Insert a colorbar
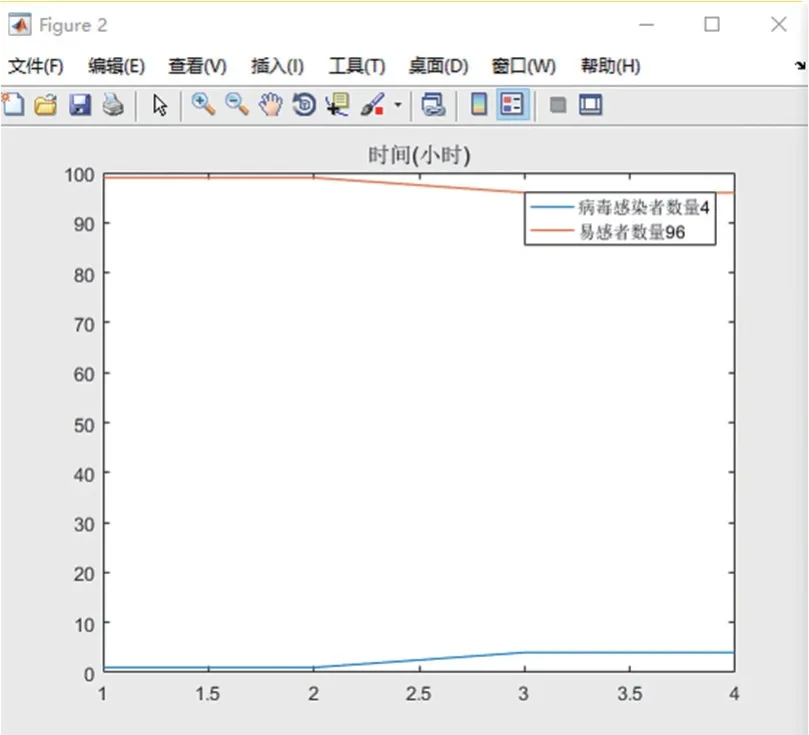809x735 pixels. point(479,105)
